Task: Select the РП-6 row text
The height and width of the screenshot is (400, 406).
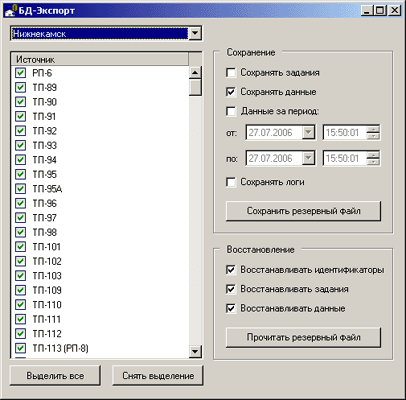Action: coord(42,73)
